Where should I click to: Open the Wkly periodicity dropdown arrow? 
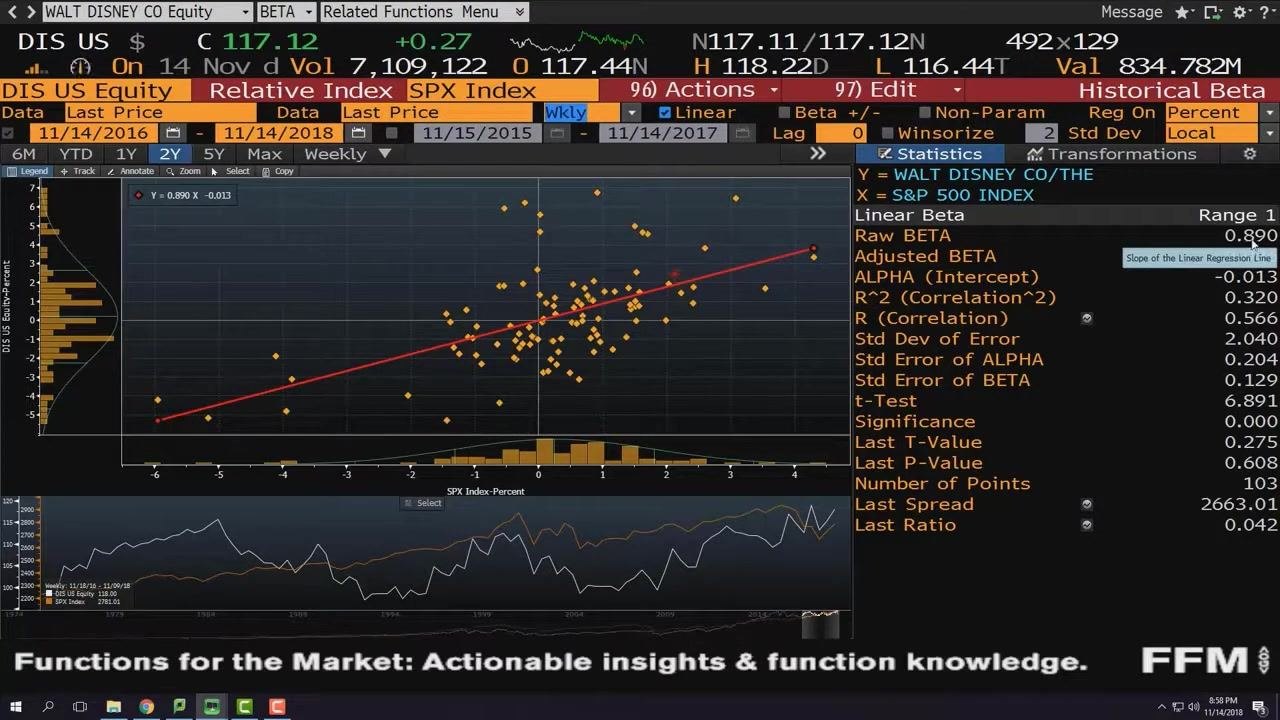click(x=631, y=113)
